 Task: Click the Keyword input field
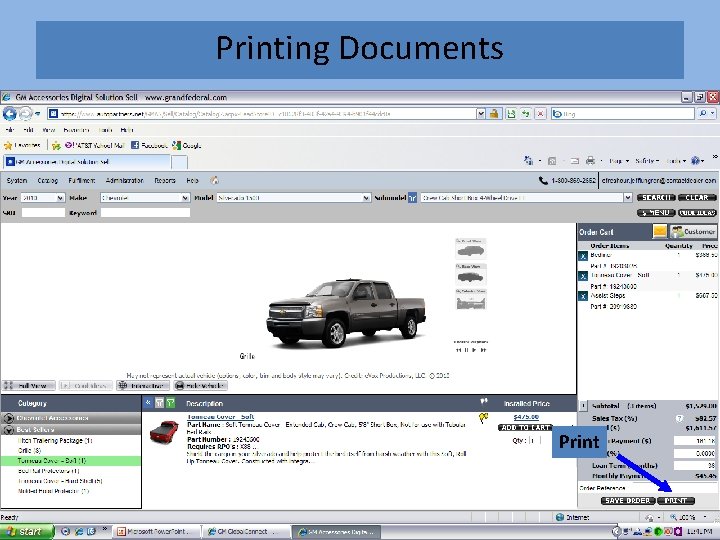point(145,213)
